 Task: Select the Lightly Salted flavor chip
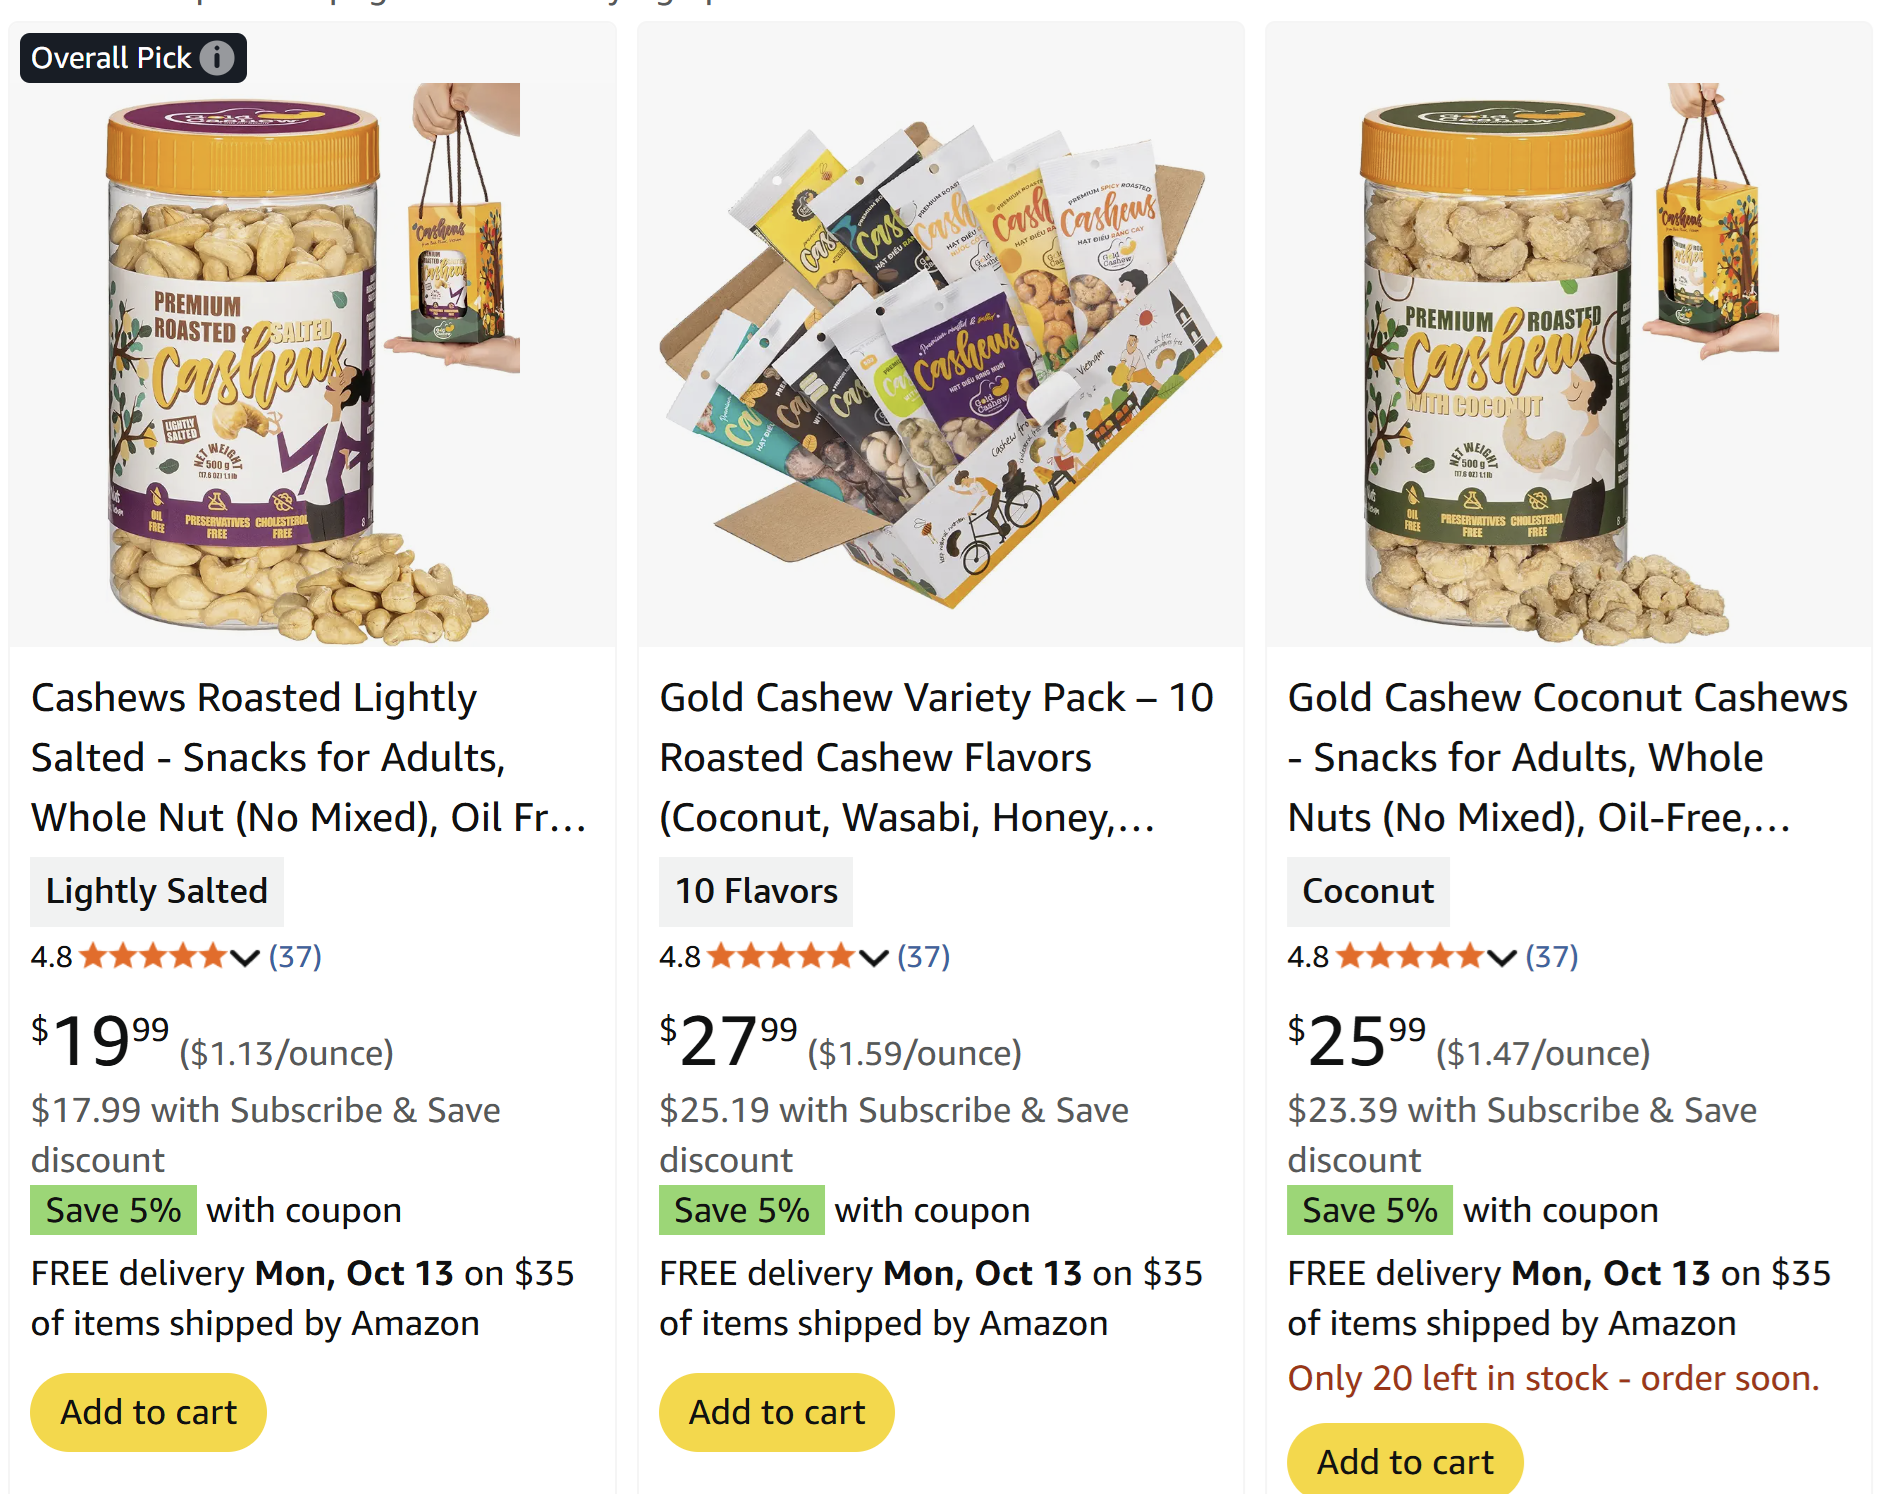157,891
